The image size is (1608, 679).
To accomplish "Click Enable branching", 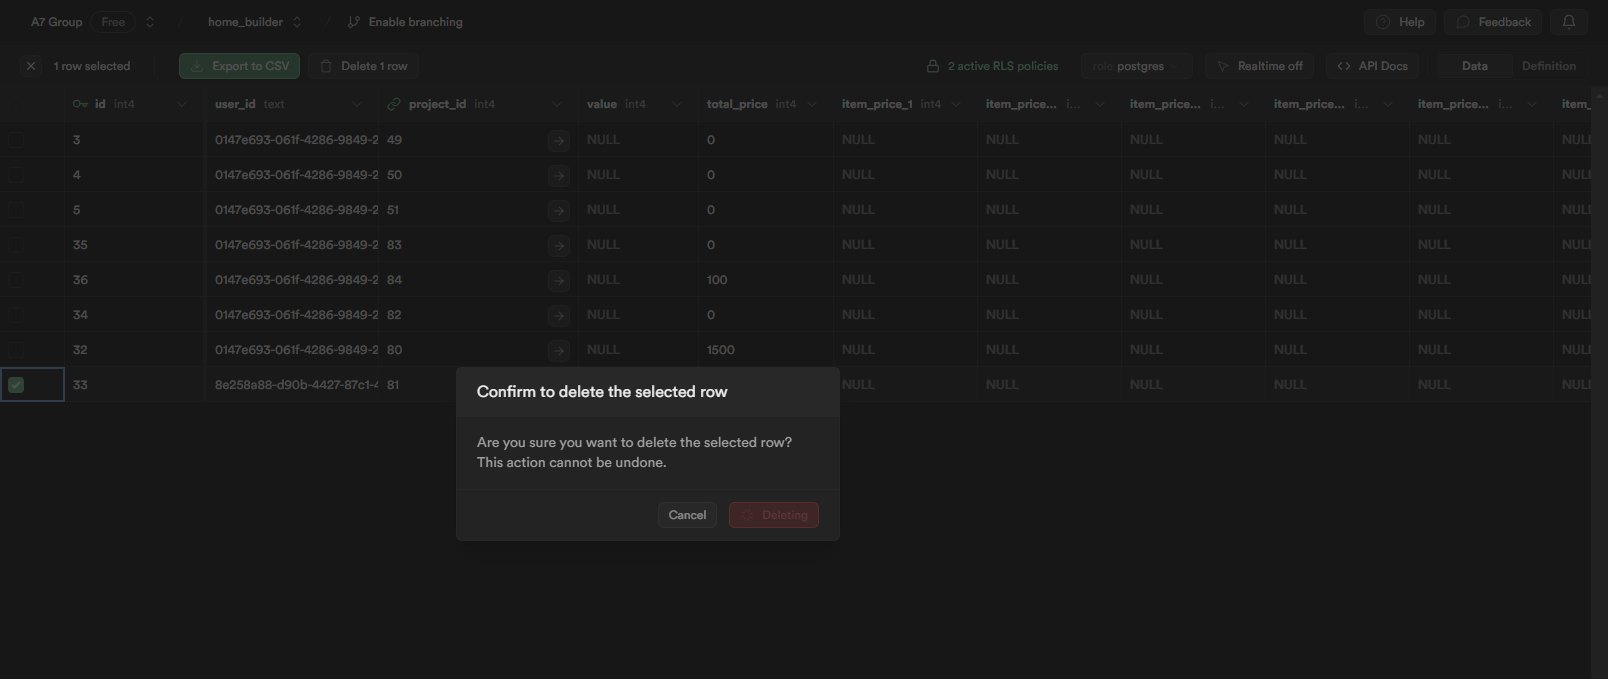I will (405, 22).
